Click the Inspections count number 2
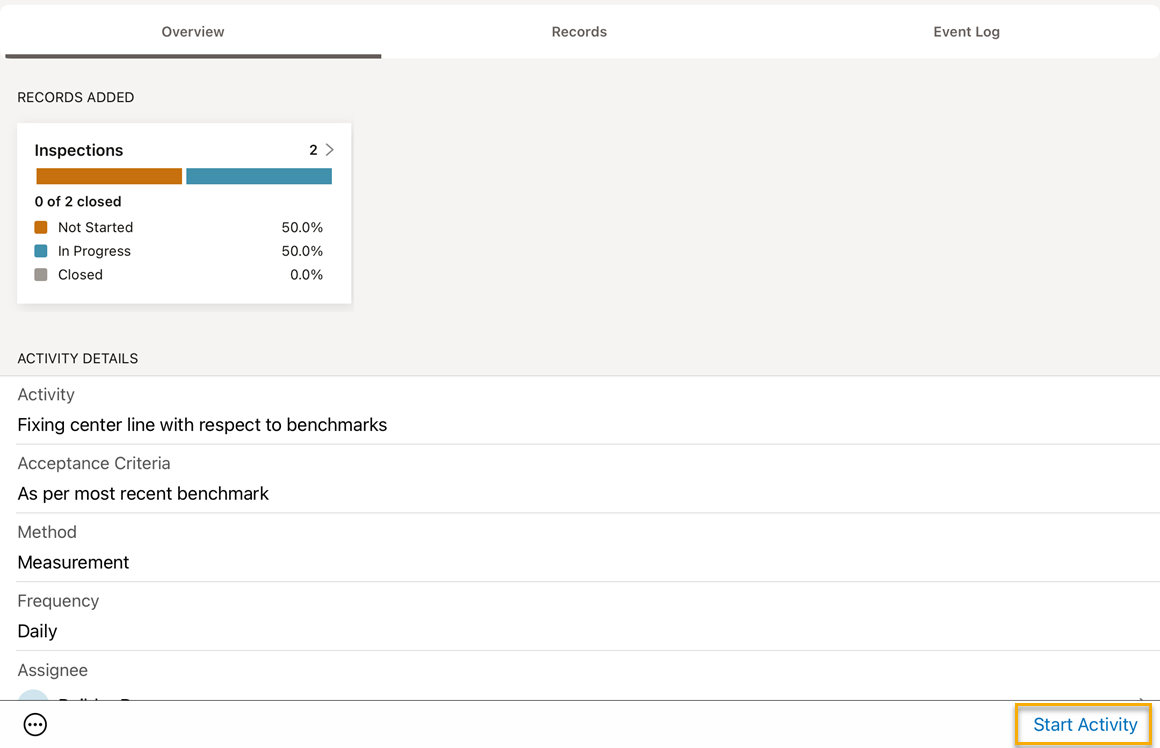Screen dimensions: 1160x748 (x=313, y=150)
